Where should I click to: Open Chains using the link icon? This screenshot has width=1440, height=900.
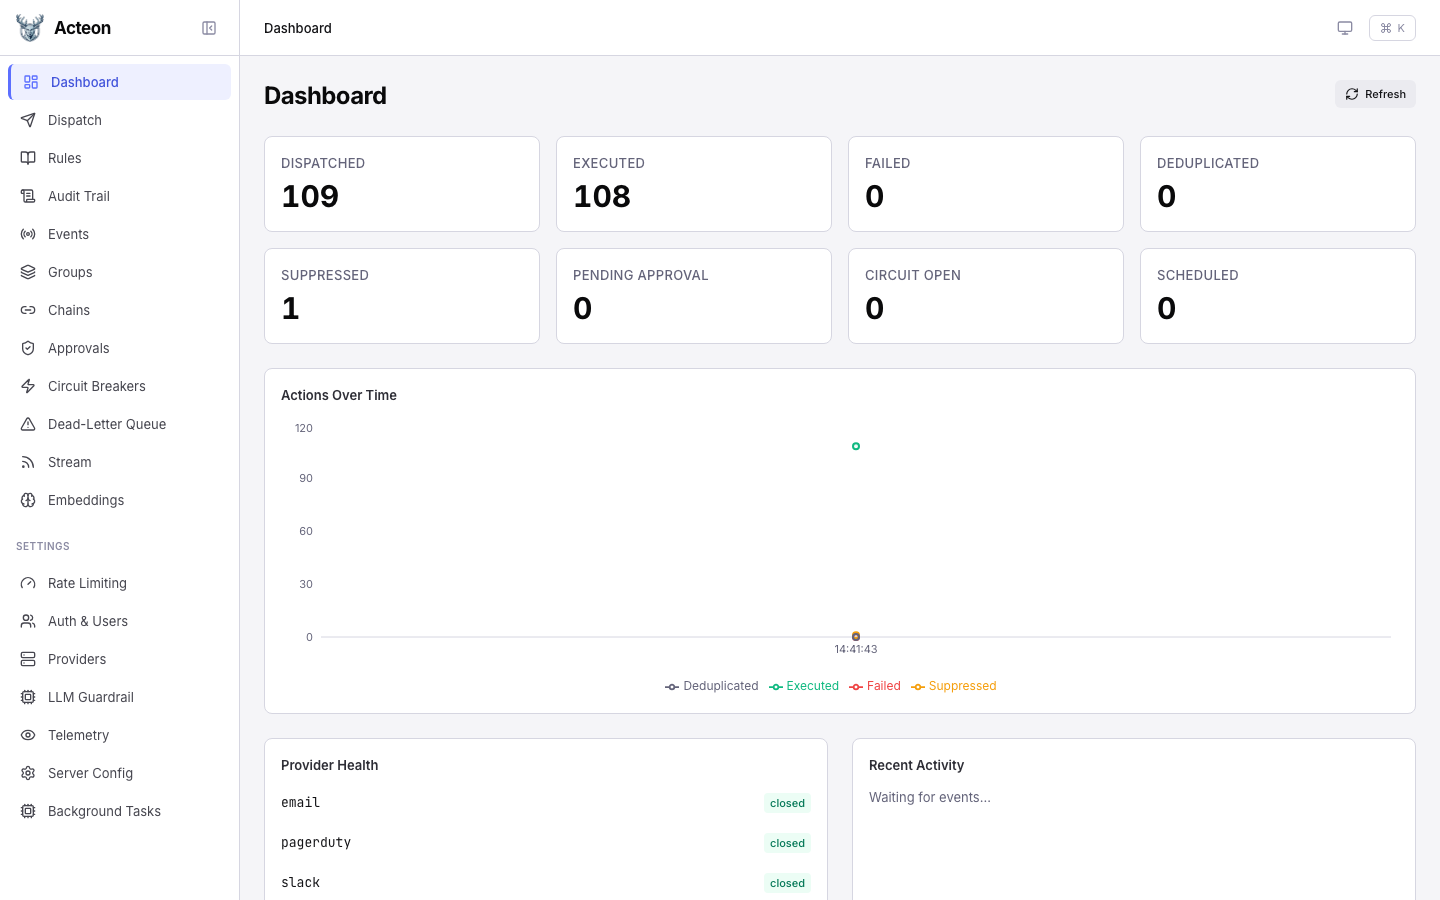click(29, 310)
